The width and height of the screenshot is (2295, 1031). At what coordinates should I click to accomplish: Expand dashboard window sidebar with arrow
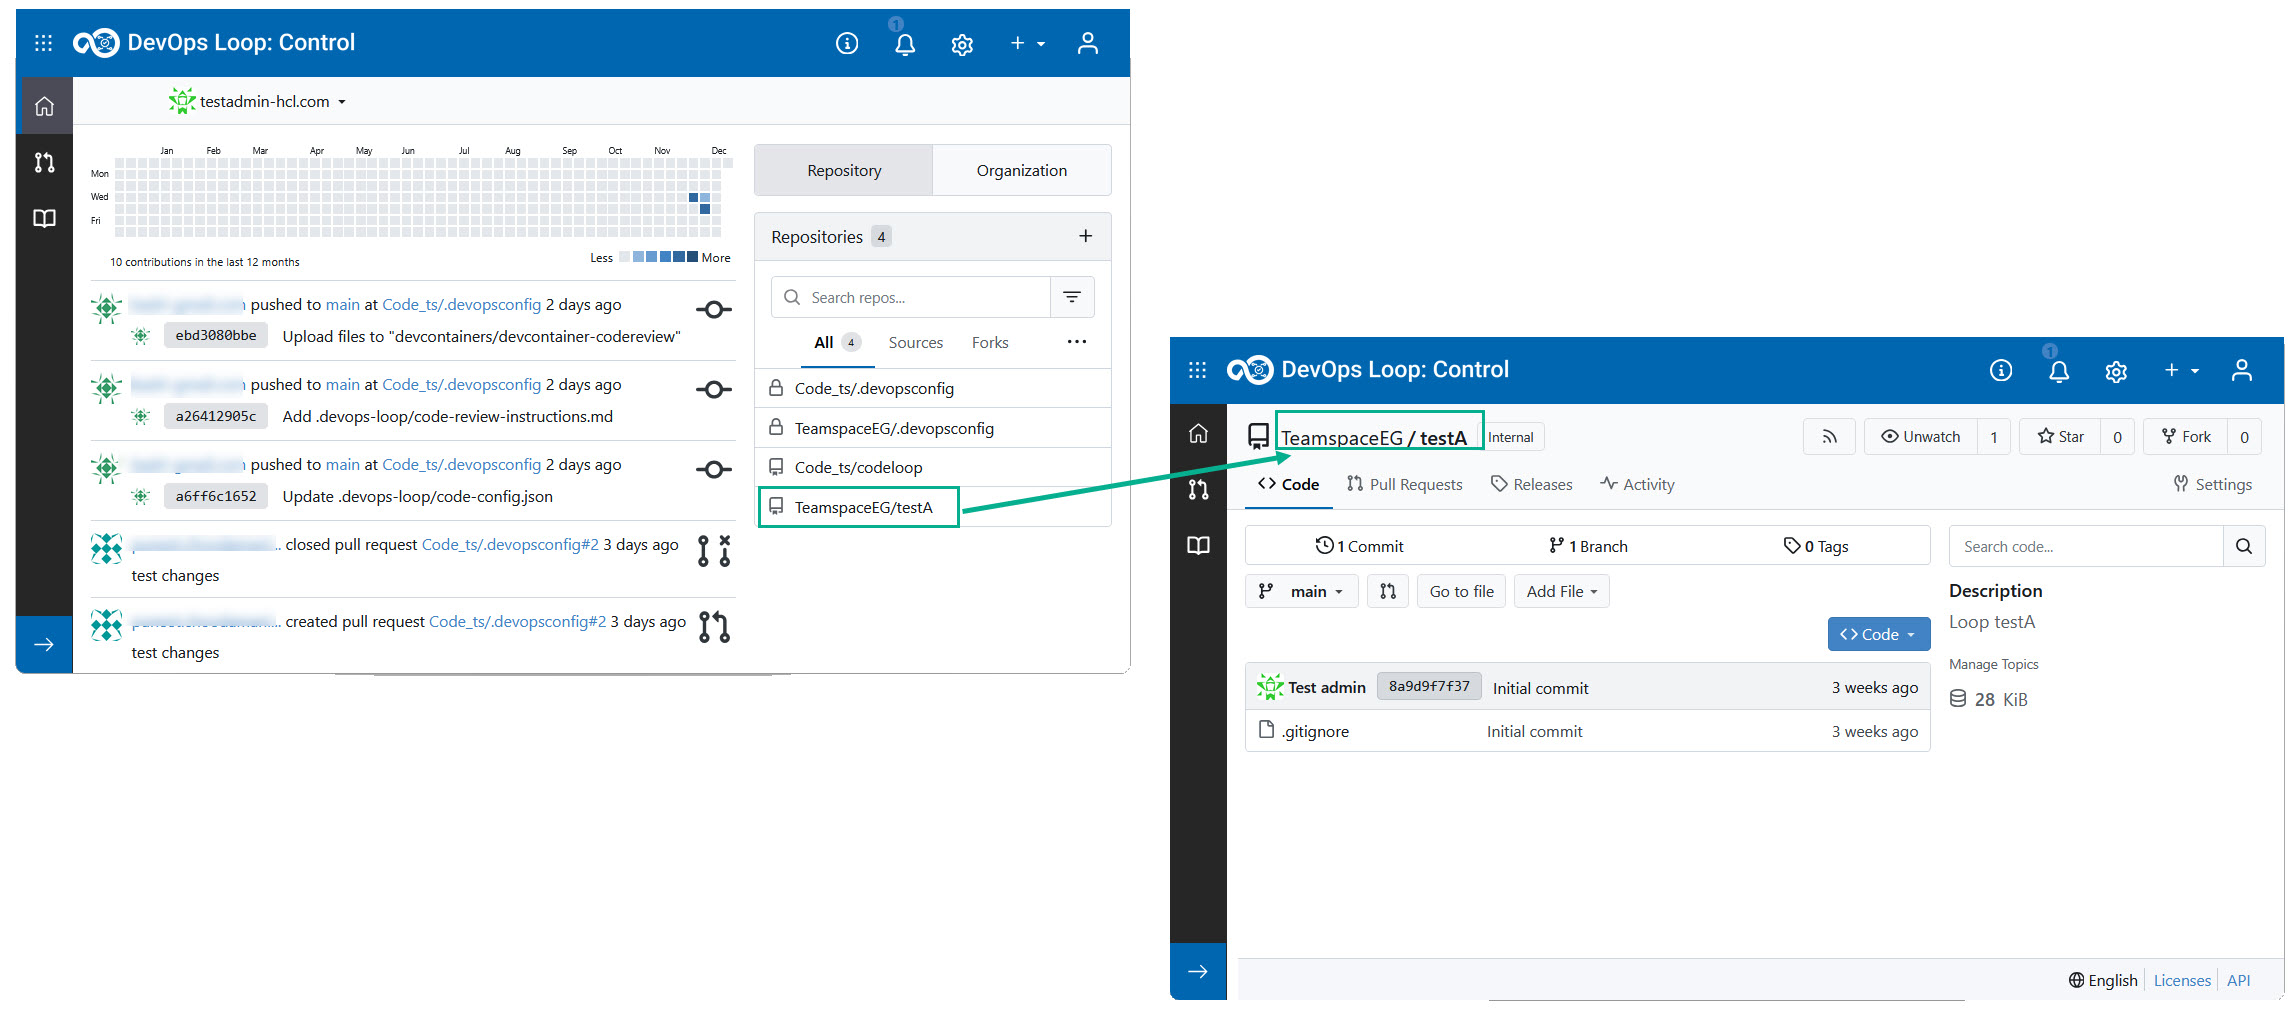tap(44, 644)
